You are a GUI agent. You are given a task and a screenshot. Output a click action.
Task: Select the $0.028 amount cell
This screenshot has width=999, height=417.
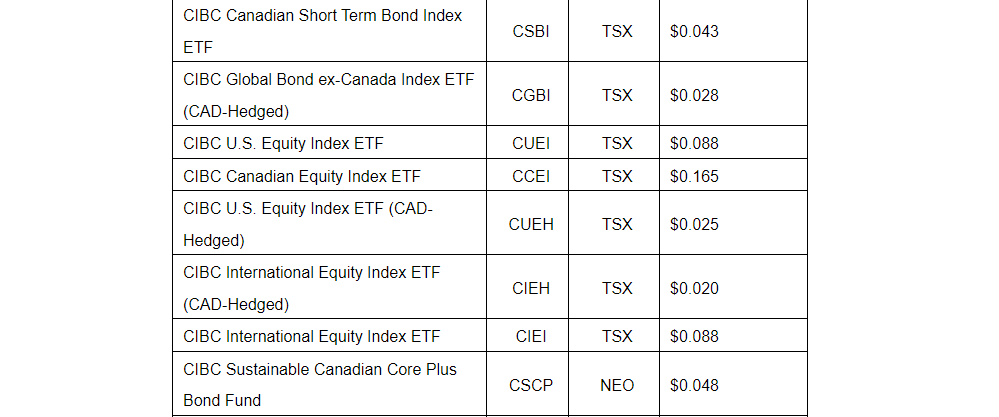tap(695, 95)
